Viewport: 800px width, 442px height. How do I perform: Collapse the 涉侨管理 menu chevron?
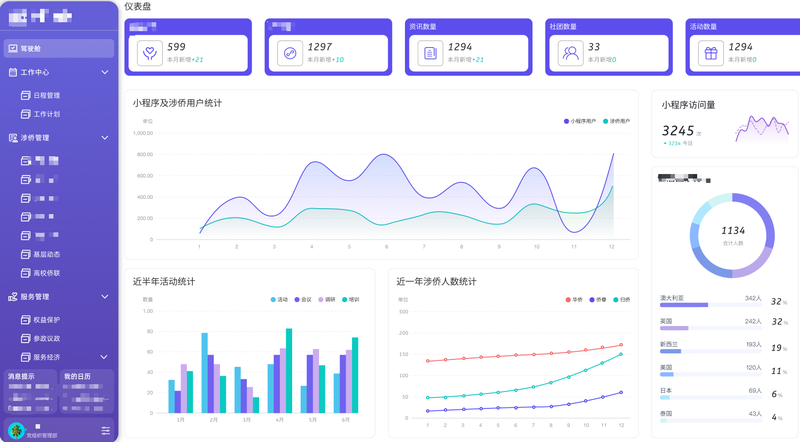tap(105, 138)
